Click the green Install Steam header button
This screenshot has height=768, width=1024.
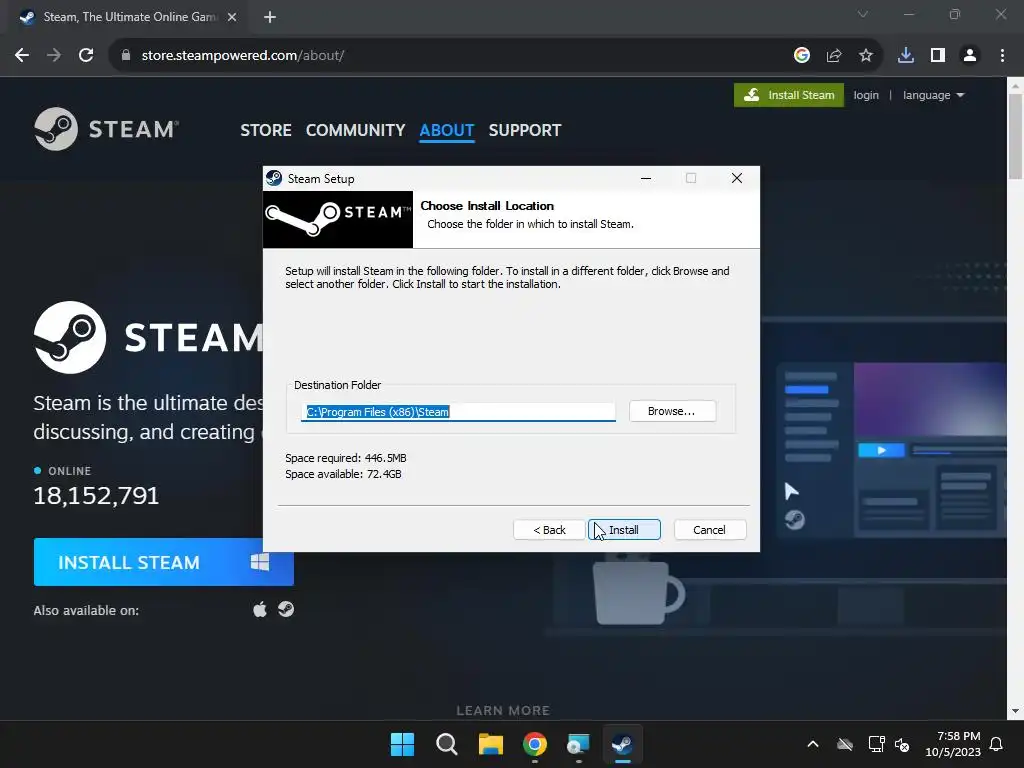tap(789, 95)
